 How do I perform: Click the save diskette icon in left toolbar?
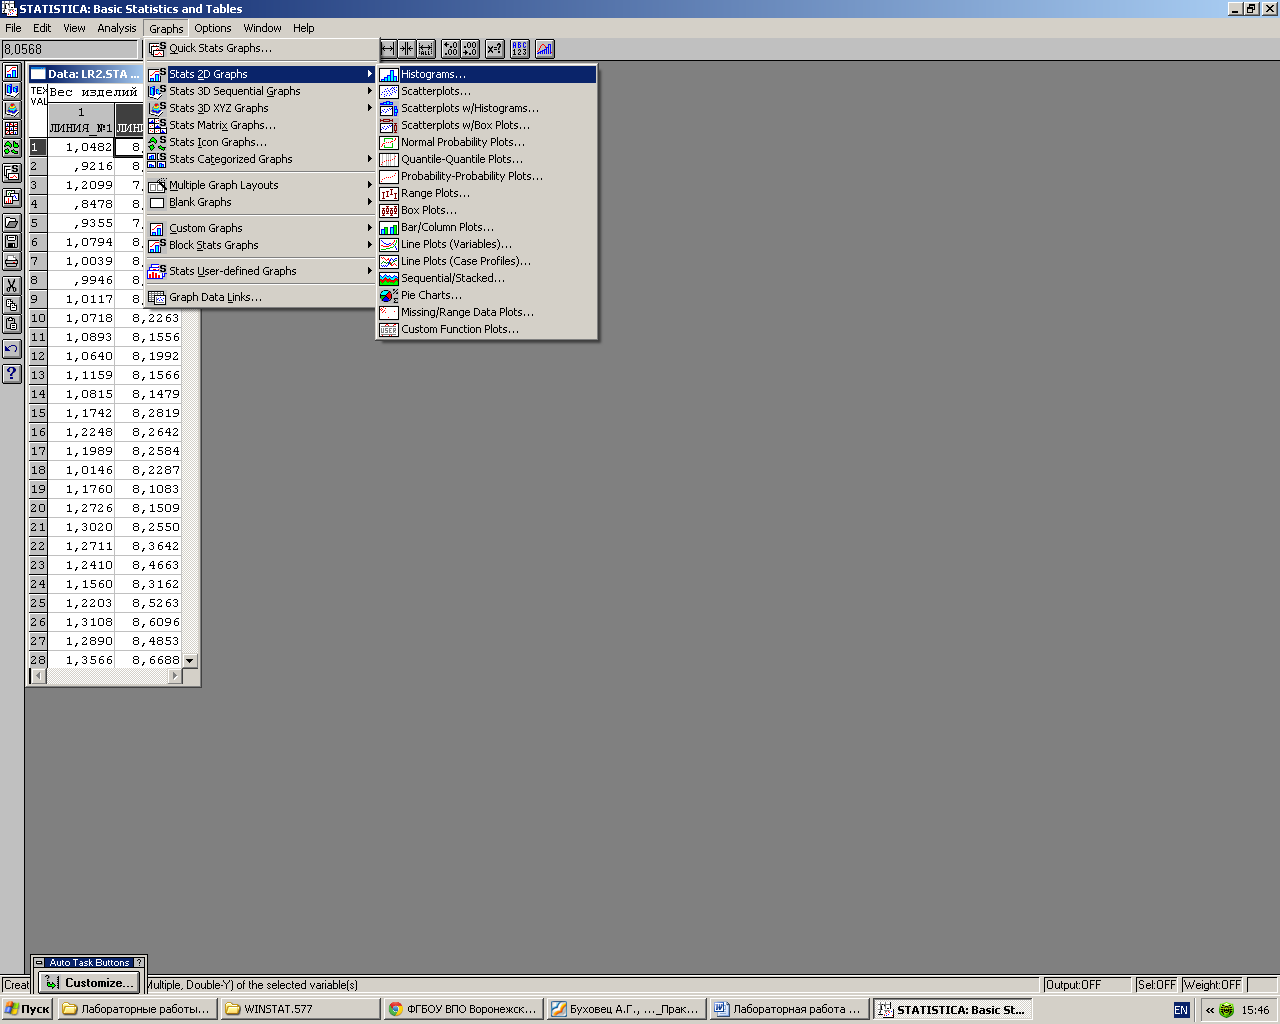point(12,242)
